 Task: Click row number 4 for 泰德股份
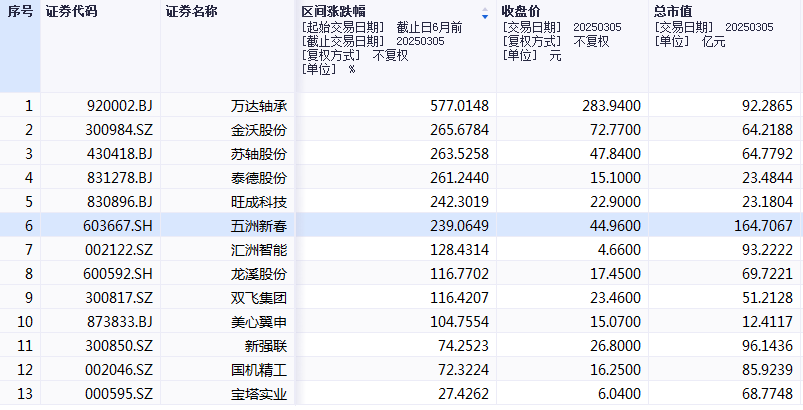(x=29, y=177)
